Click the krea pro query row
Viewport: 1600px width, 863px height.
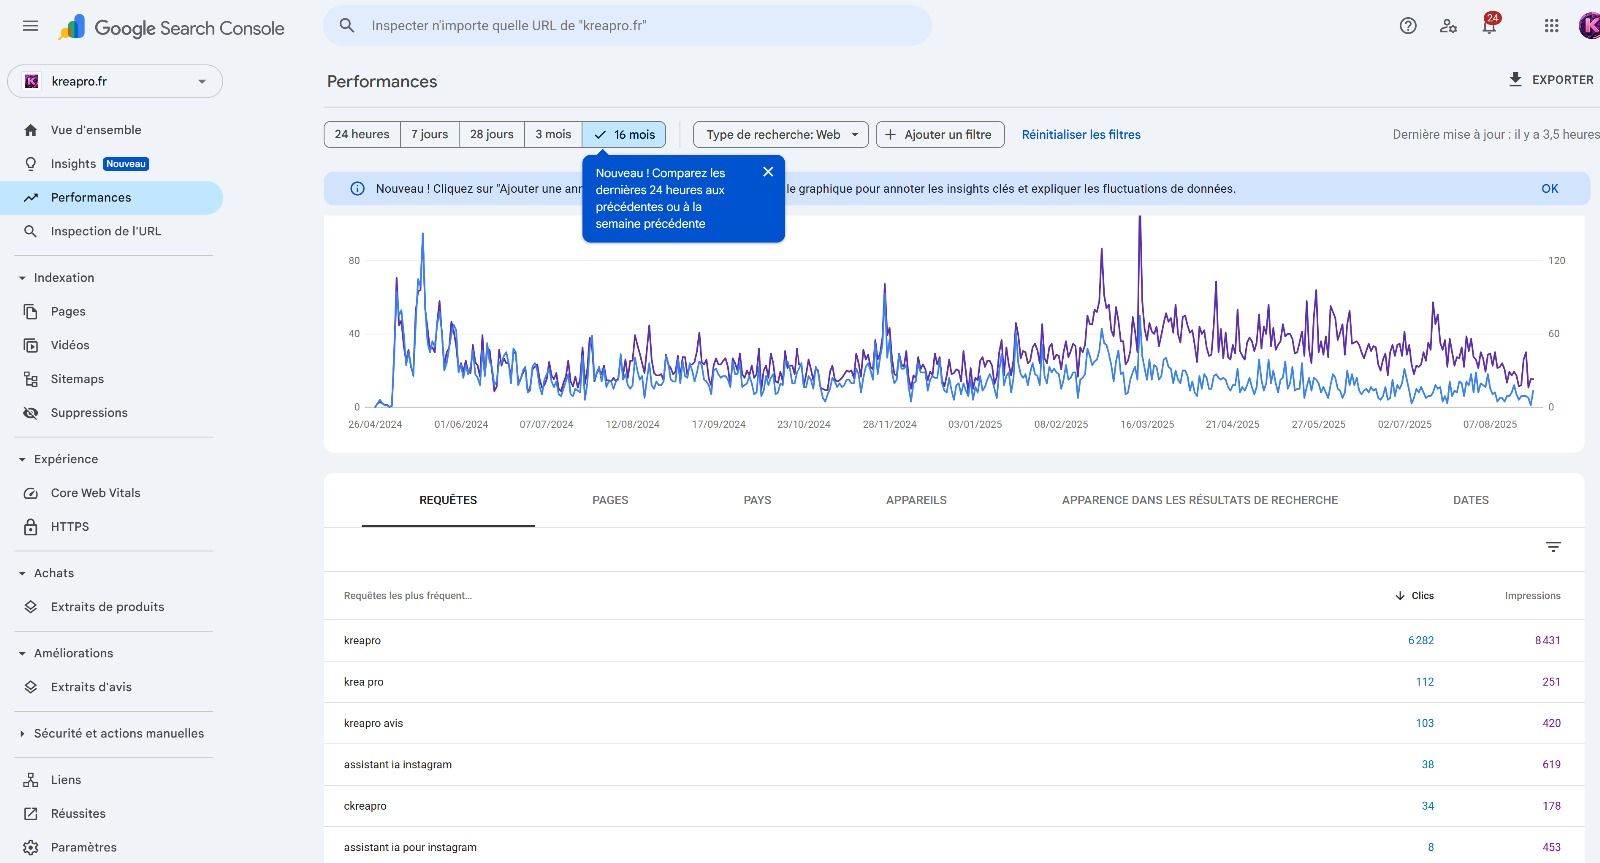pos(954,682)
